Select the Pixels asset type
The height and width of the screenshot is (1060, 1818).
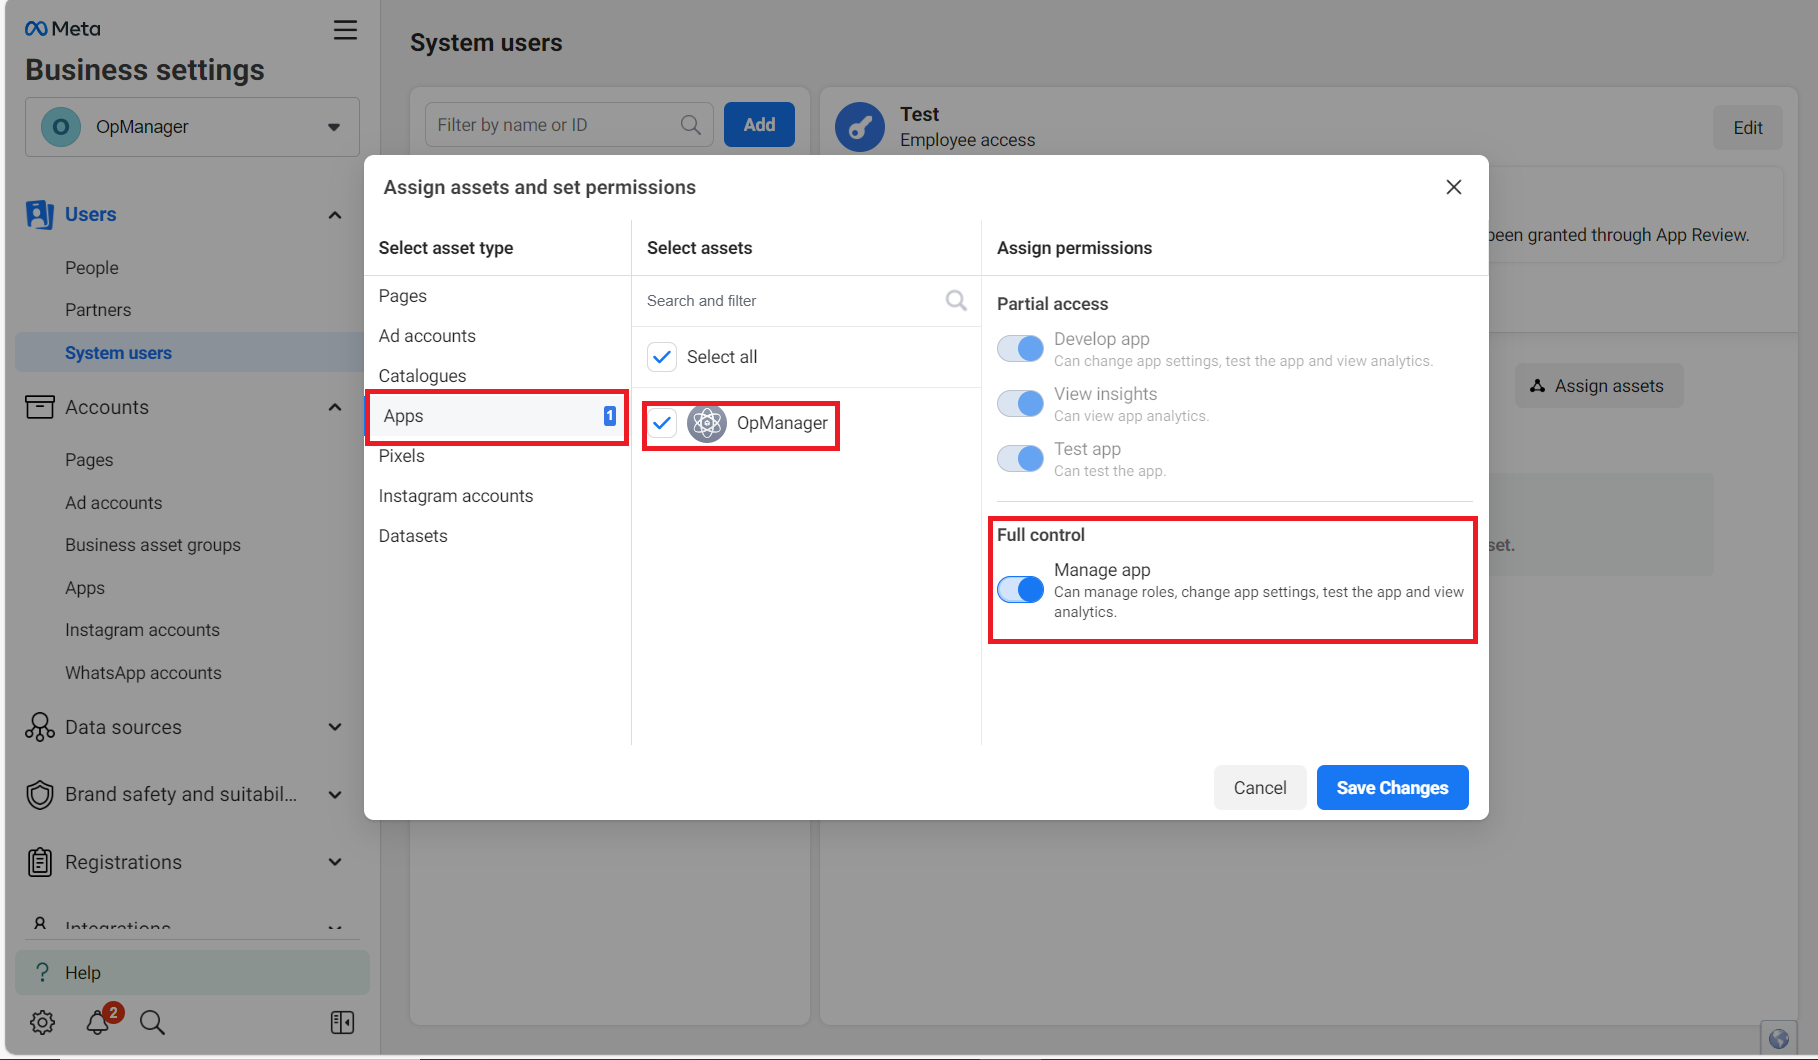point(402,456)
